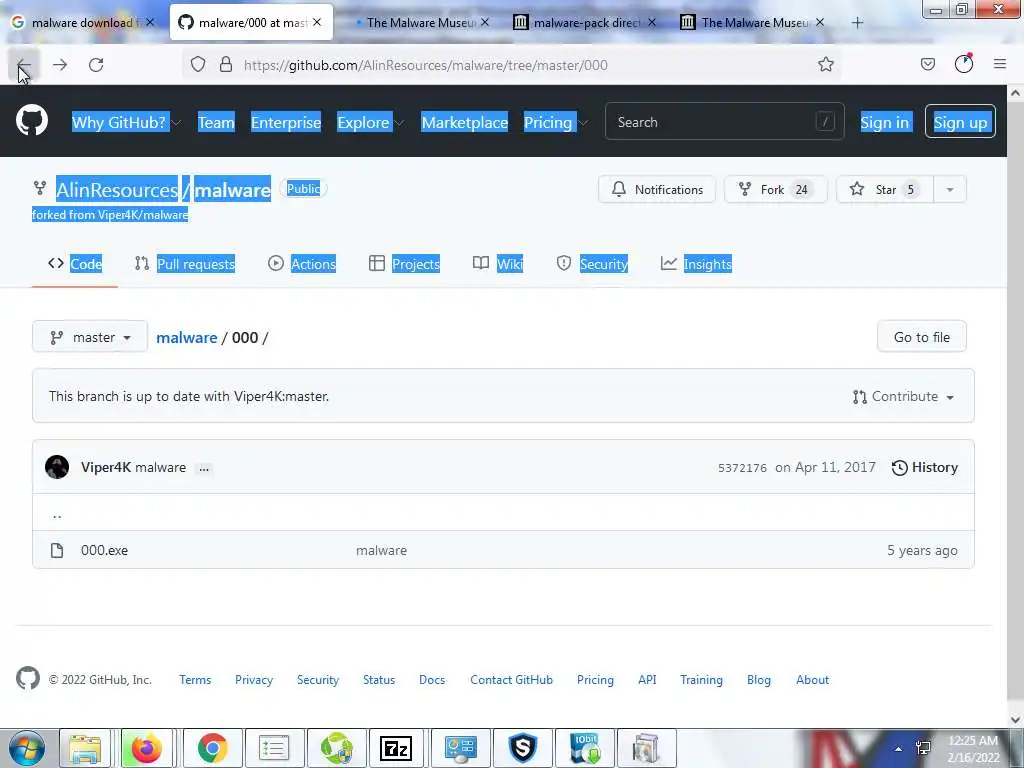The height and width of the screenshot is (768, 1024).
Task: Click the Notifications button
Action: [657, 189]
